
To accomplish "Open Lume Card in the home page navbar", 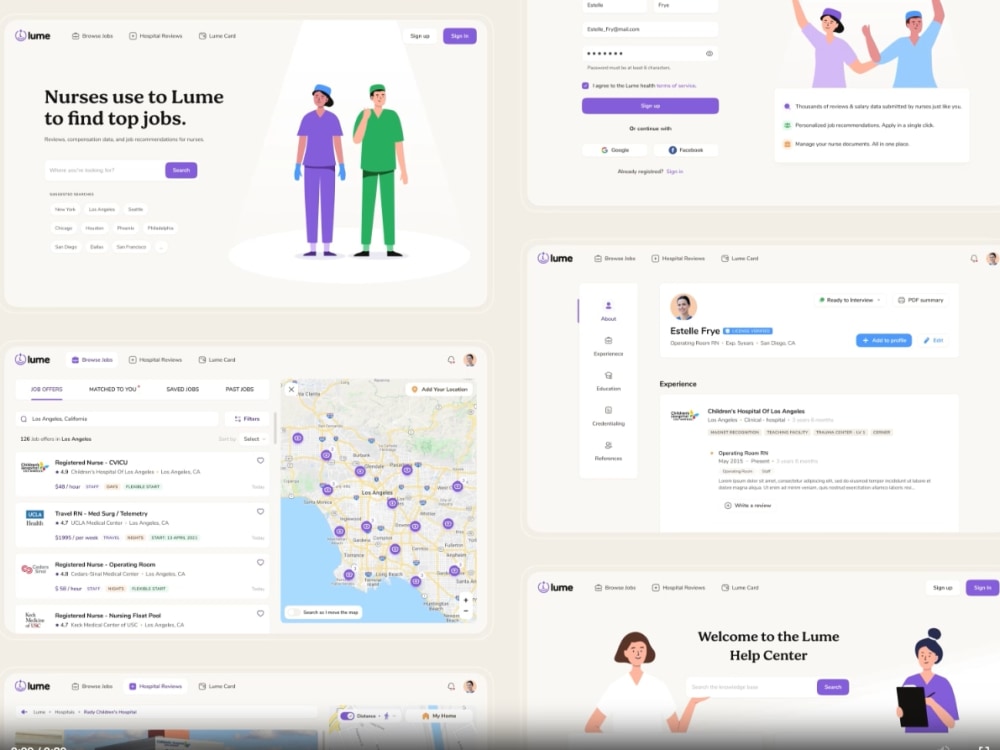I will [x=217, y=36].
